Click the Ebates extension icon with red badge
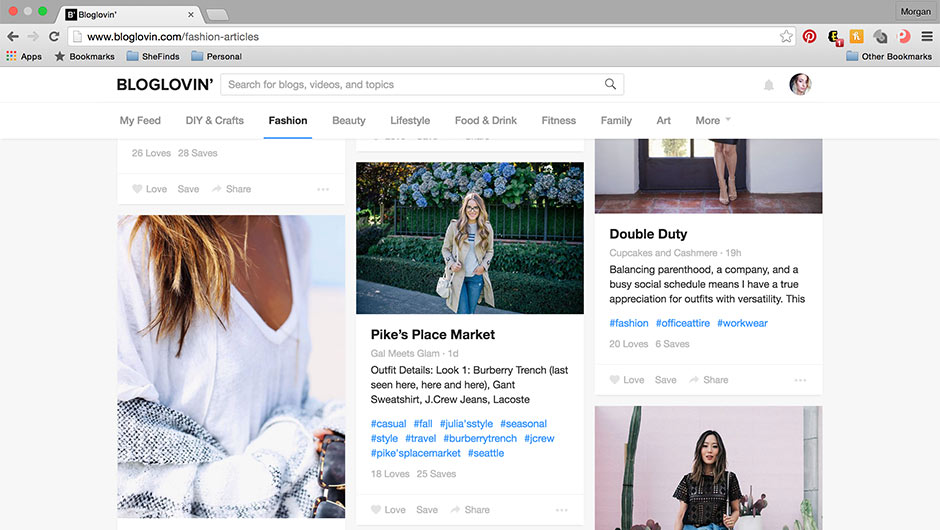This screenshot has width=940, height=530. point(835,37)
